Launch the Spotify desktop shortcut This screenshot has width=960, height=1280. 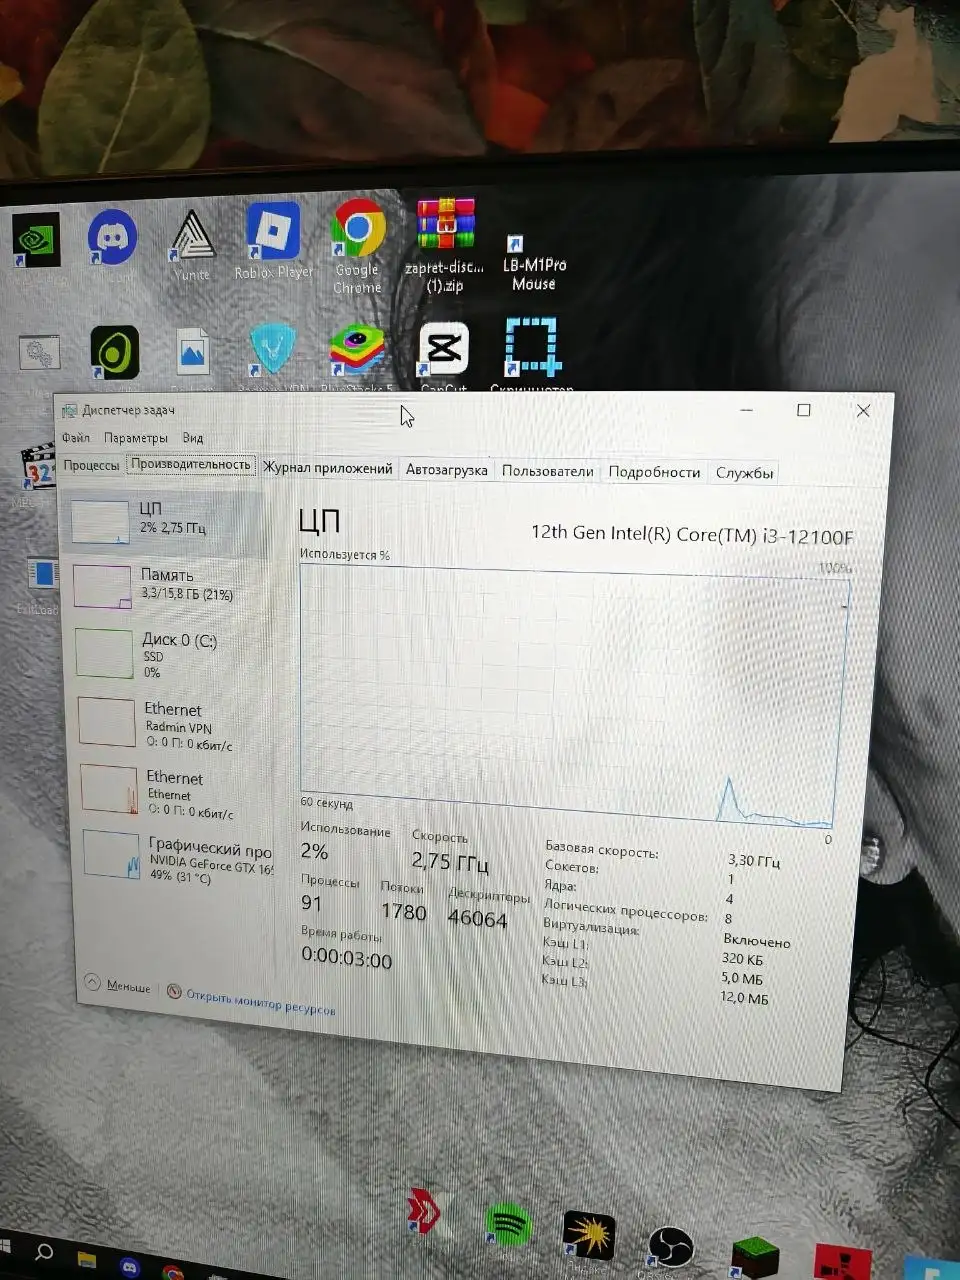click(507, 1223)
